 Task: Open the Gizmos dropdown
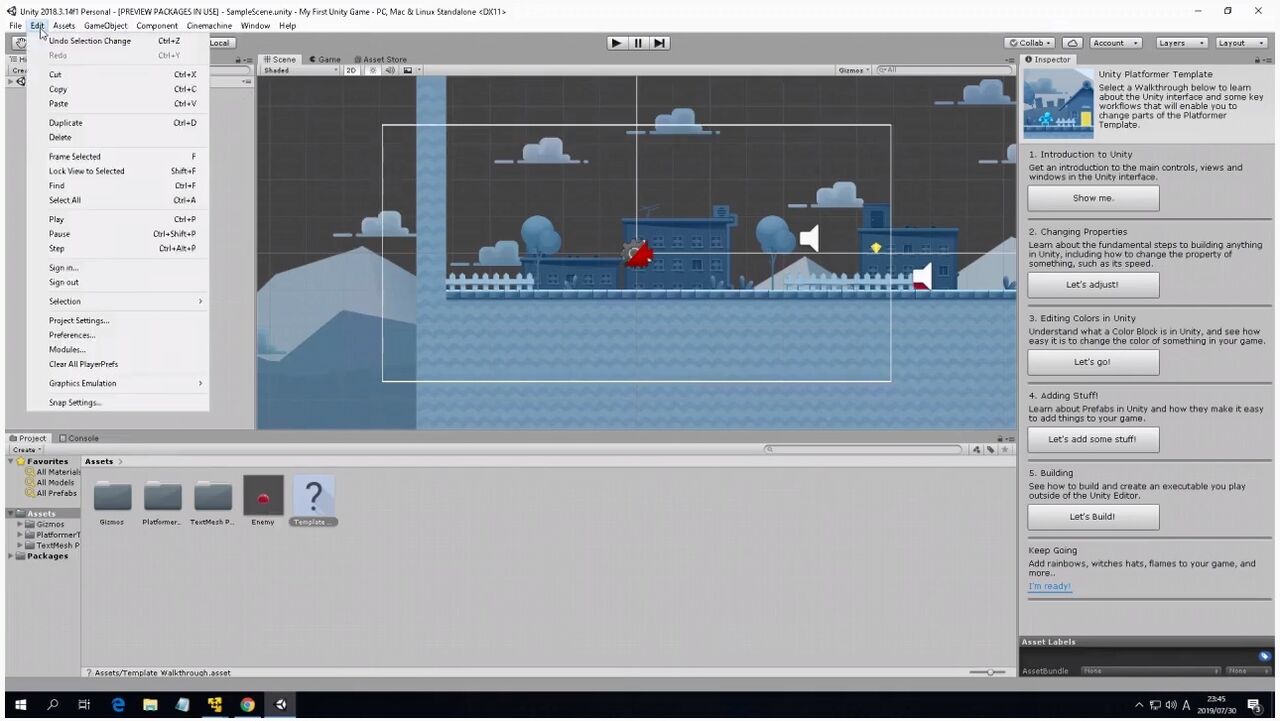(x=854, y=70)
